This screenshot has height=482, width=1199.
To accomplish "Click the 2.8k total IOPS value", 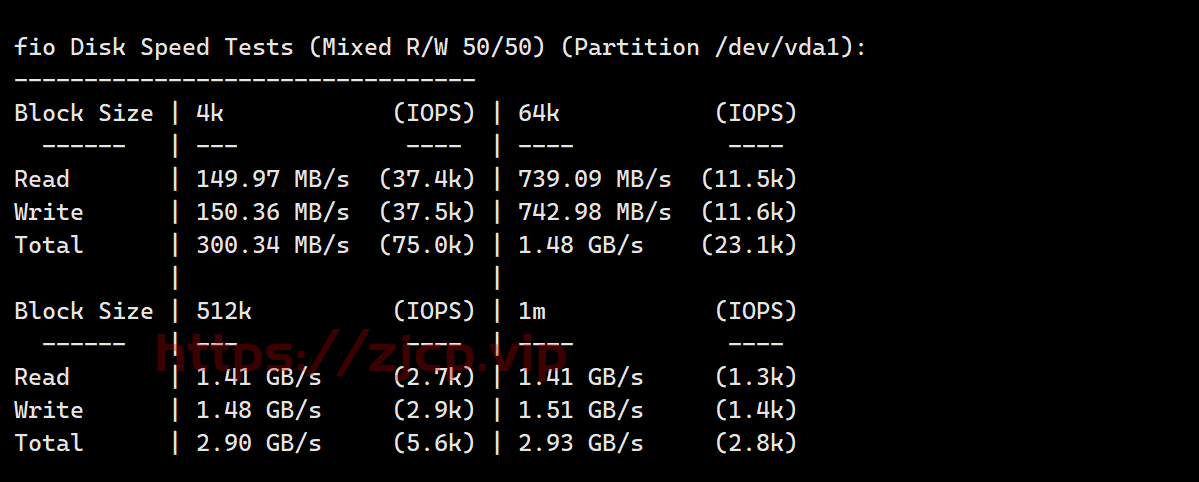I will tap(756, 444).
